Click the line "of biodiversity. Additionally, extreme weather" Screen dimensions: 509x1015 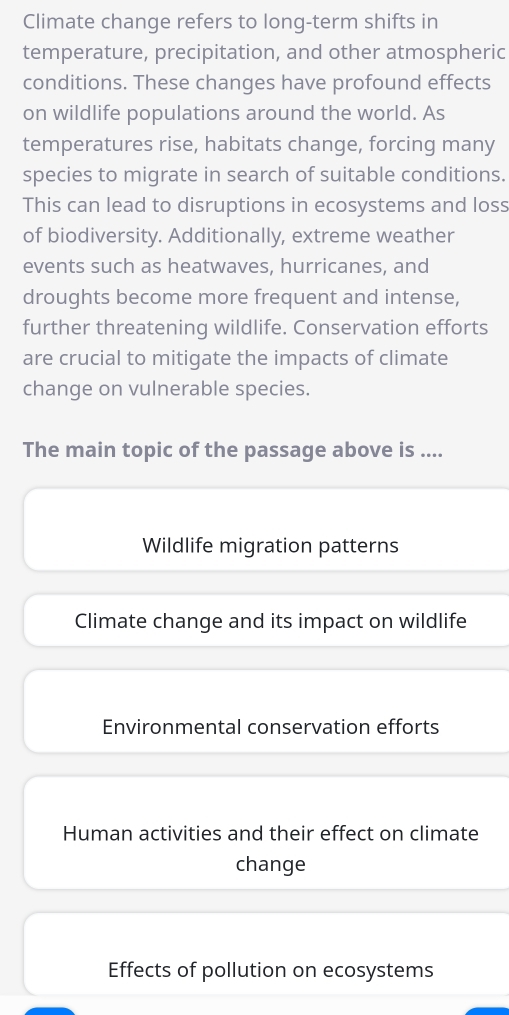click(238, 236)
